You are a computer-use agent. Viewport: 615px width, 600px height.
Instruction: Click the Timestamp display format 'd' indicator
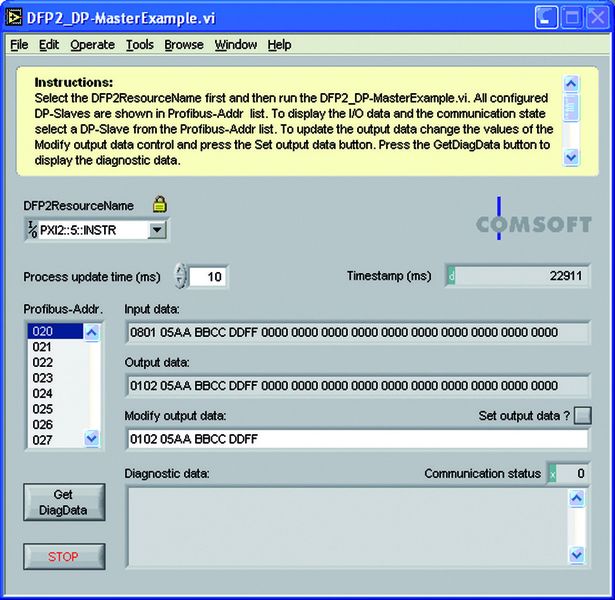coord(451,276)
